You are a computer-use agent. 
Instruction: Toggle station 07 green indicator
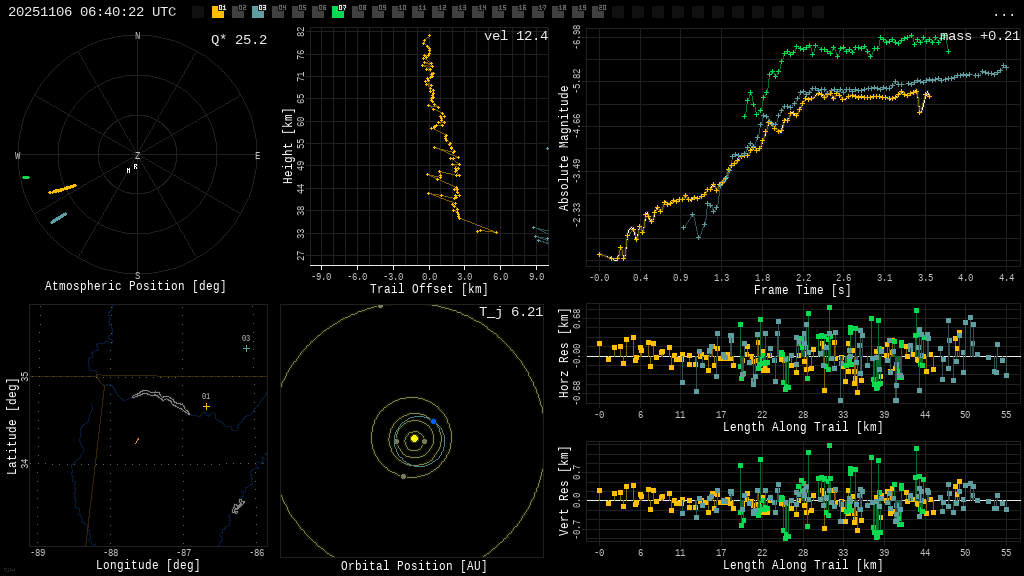[x=338, y=12]
